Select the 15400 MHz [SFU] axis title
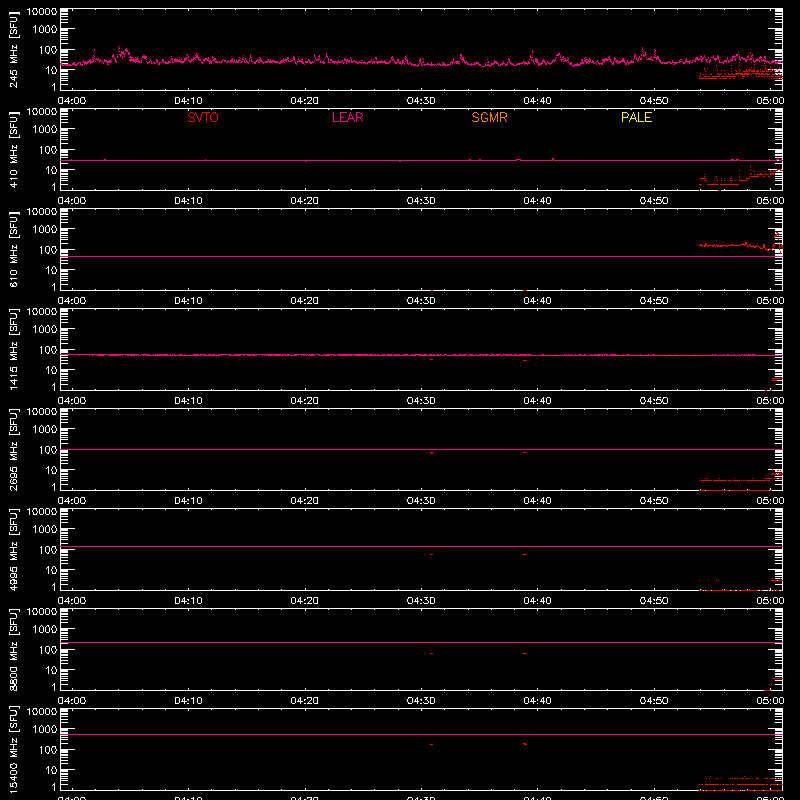Image resolution: width=800 pixels, height=800 pixels. click(x=14, y=749)
